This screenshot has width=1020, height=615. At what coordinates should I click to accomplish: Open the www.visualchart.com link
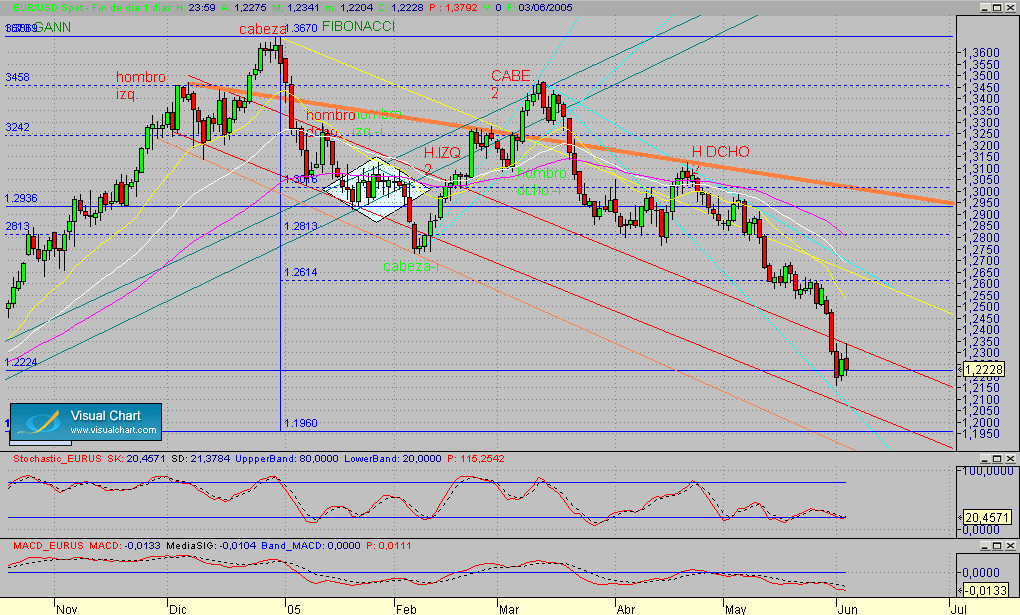tap(113, 430)
